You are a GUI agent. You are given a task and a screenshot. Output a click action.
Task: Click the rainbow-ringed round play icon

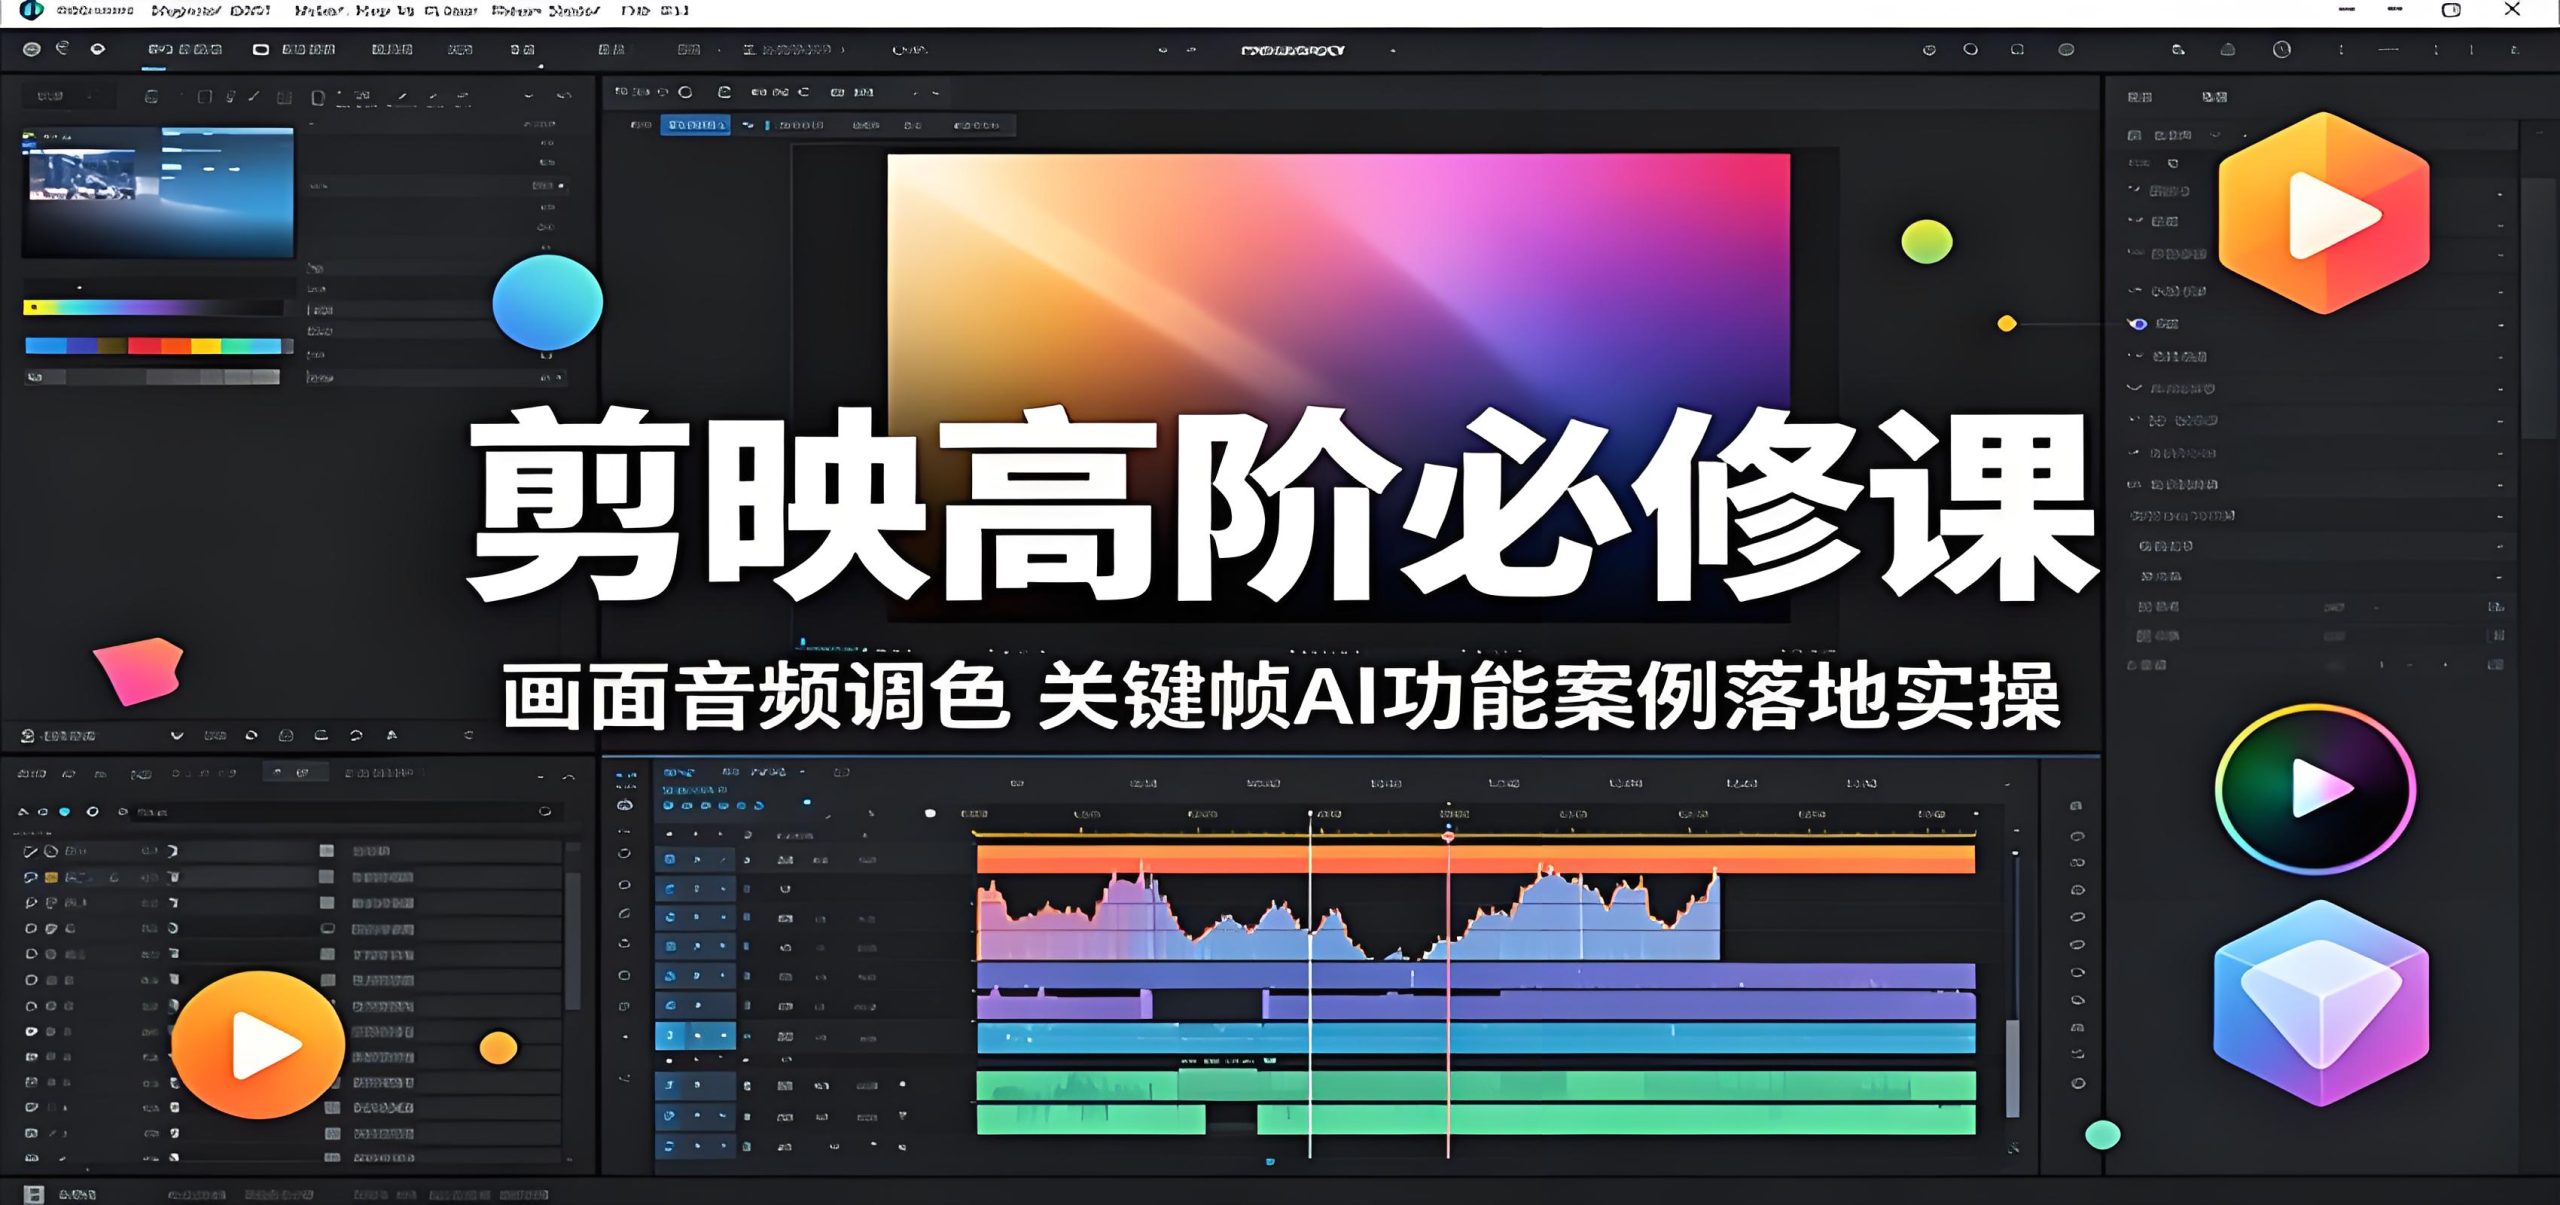(x=2315, y=789)
